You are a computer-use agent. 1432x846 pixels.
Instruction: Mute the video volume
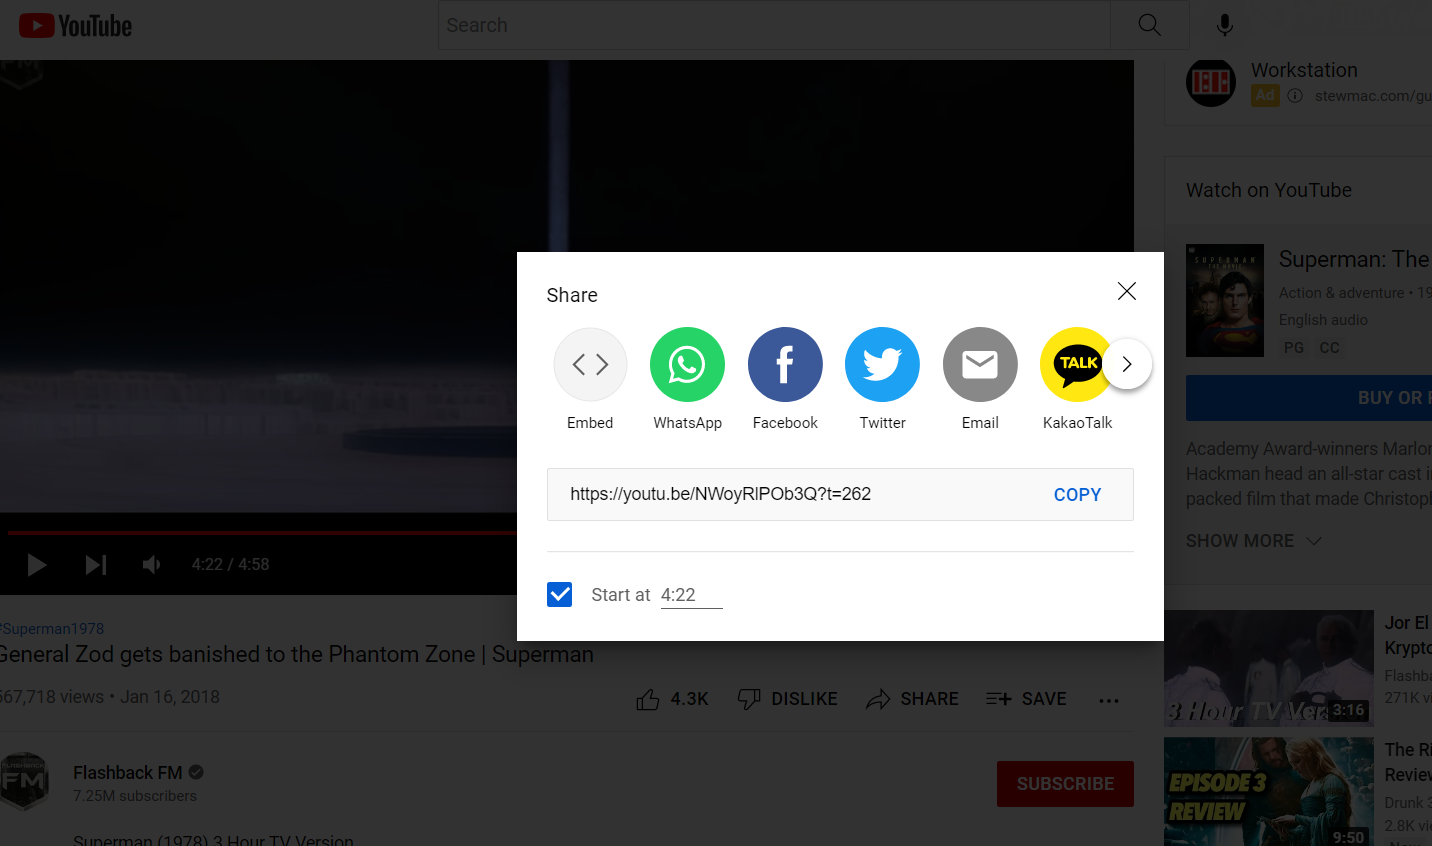point(151,565)
